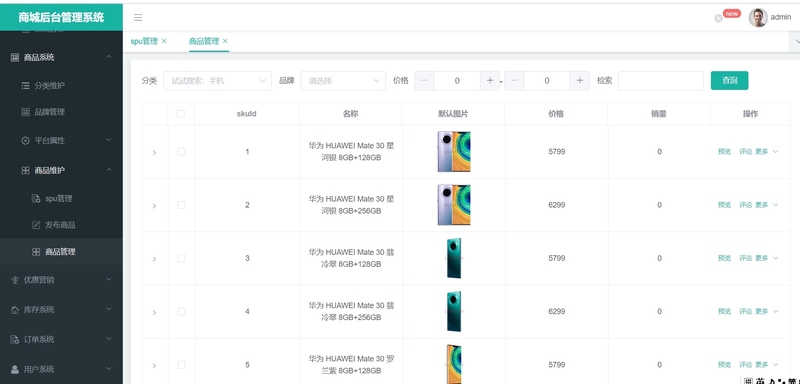Click the 品牌管理 icon in sidebar
Viewport: 800px width, 384px height.
tap(25, 112)
